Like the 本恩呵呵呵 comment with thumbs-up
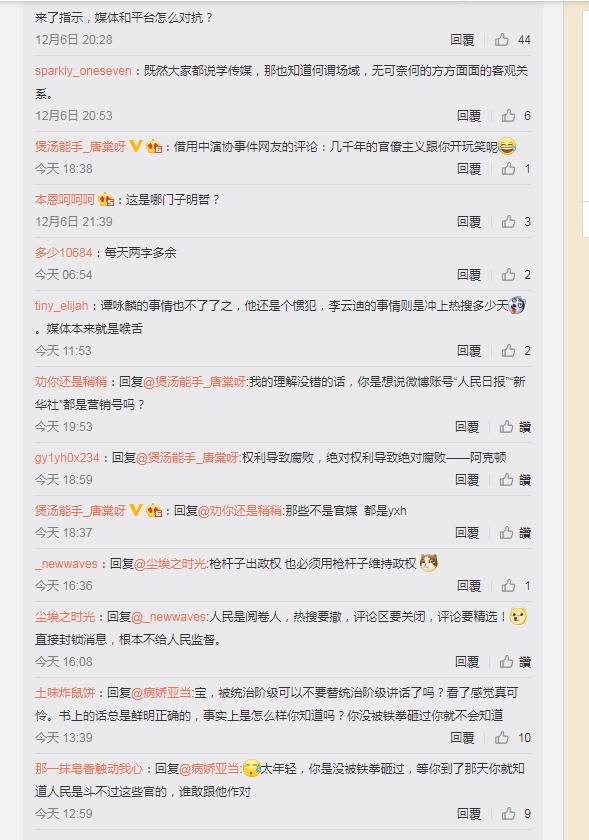 509,222
